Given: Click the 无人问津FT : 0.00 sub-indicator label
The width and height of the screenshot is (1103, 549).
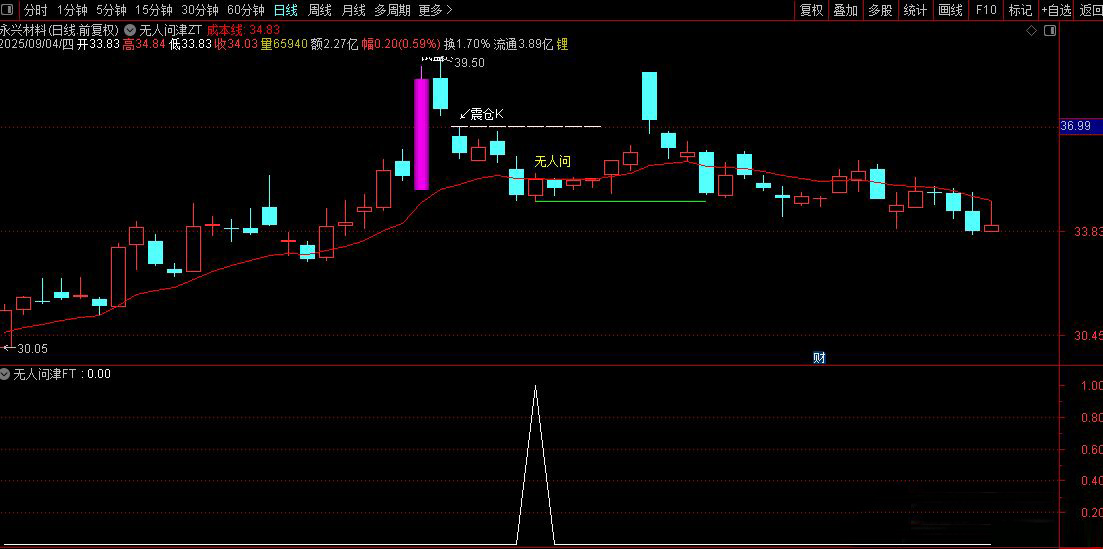Looking at the screenshot, I should pyautogui.click(x=62, y=374).
